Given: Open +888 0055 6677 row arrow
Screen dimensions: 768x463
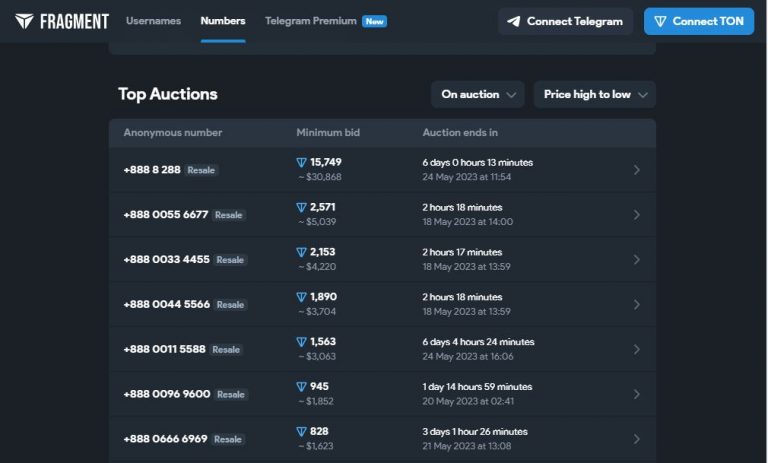Looking at the screenshot, I should [x=637, y=215].
